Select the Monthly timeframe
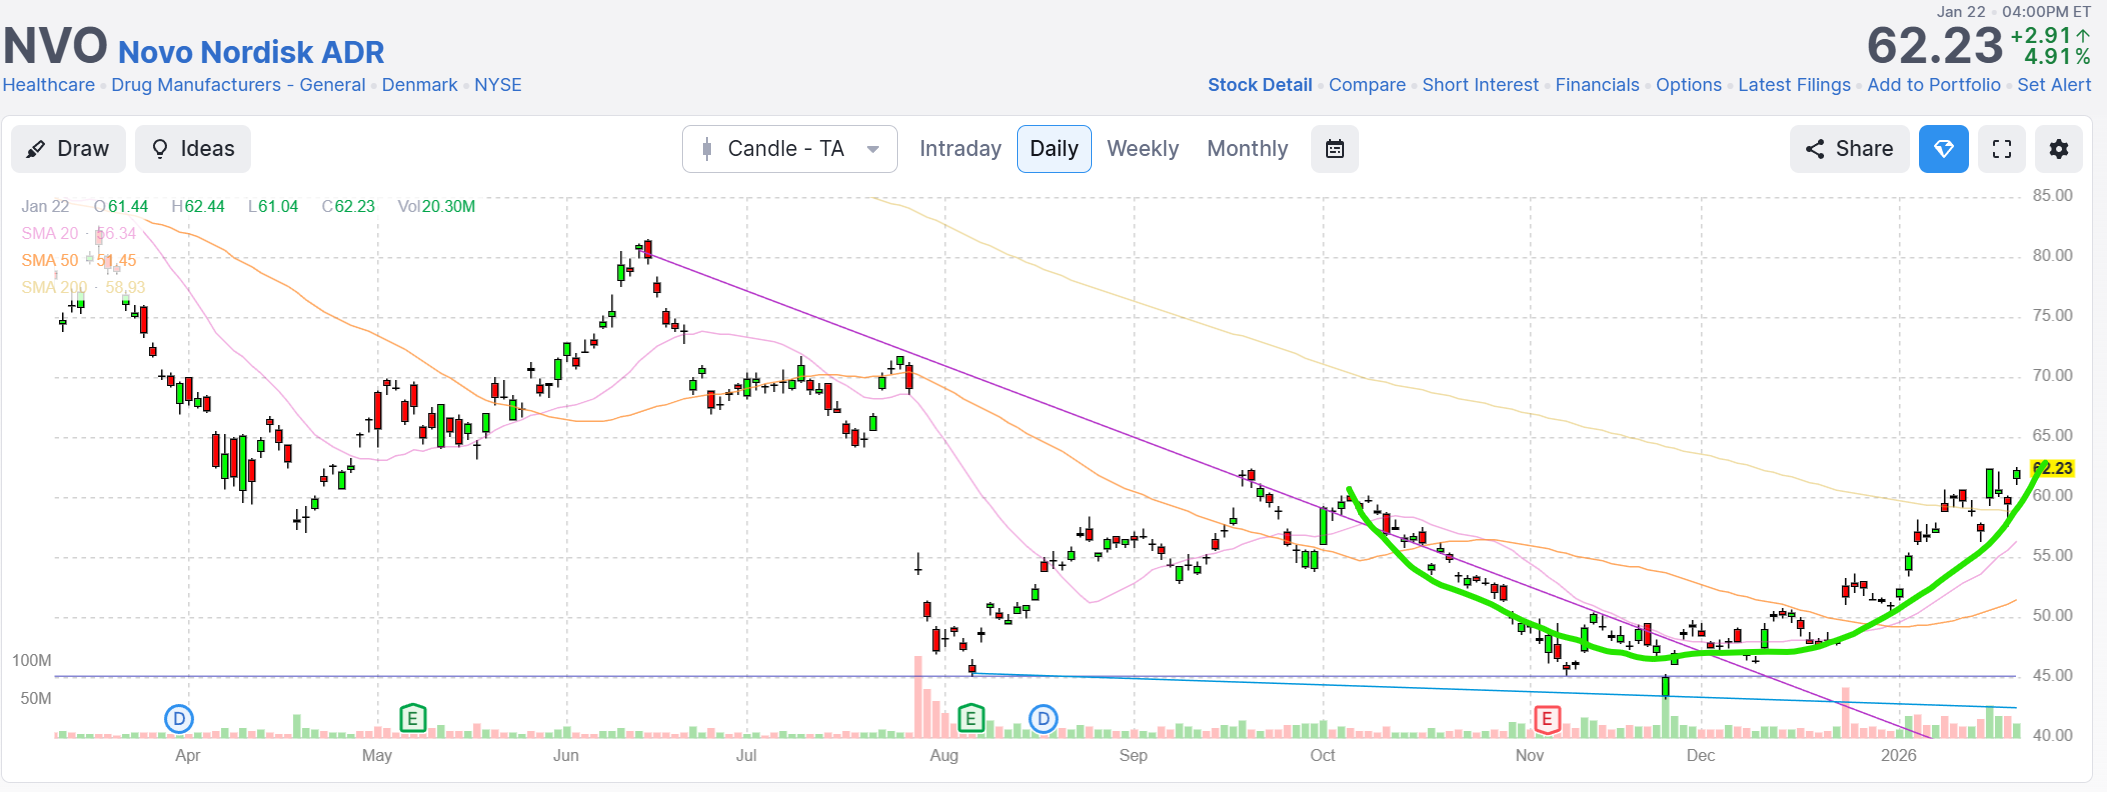2107x792 pixels. (x=1247, y=149)
